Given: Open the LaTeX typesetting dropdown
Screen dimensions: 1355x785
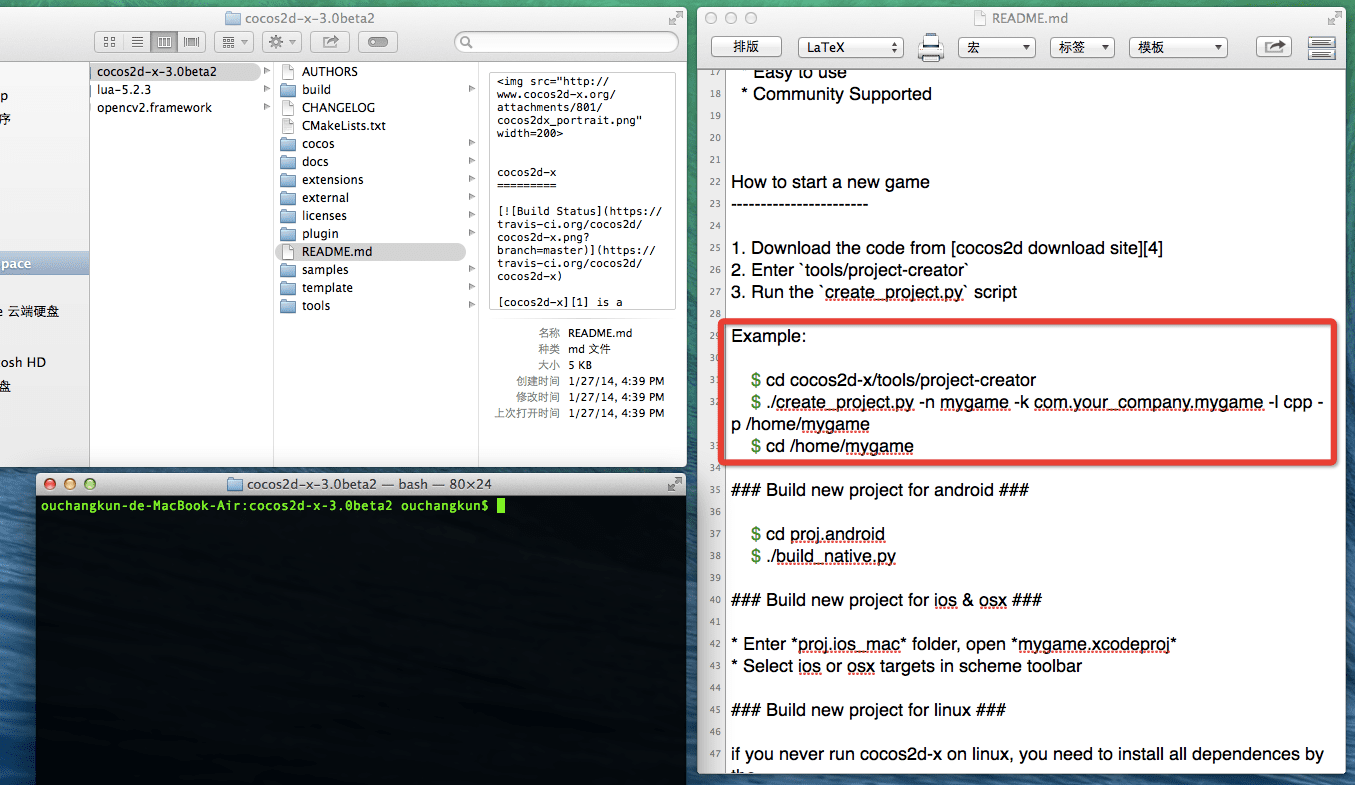Looking at the screenshot, I should pyautogui.click(x=850, y=47).
